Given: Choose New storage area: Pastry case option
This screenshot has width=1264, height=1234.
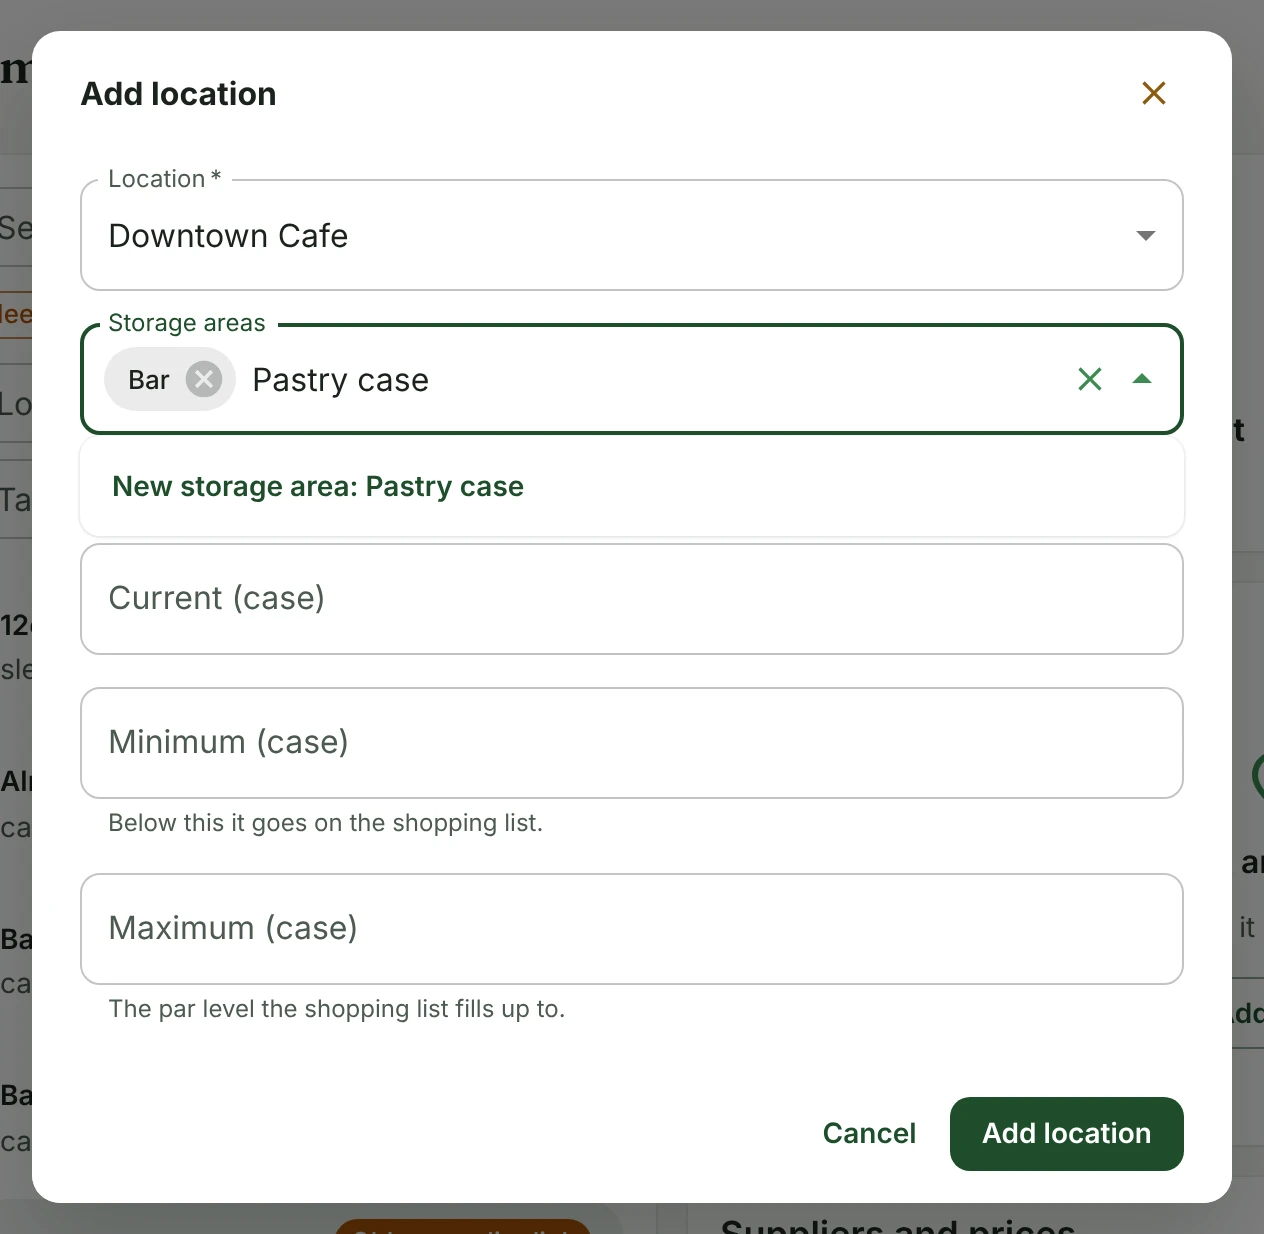Looking at the screenshot, I should 632,487.
